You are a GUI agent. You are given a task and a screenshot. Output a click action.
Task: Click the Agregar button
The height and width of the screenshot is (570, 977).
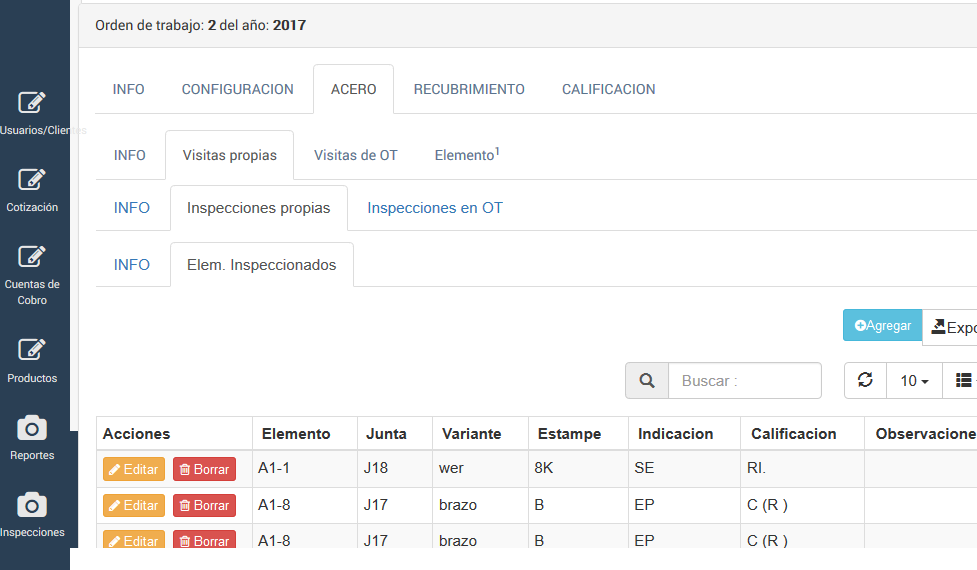[882, 326]
